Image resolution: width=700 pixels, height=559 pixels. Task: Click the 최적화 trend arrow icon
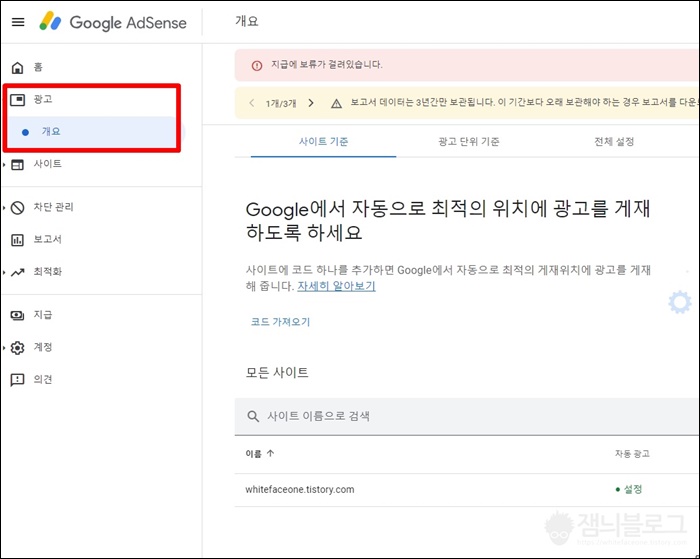click(17, 272)
